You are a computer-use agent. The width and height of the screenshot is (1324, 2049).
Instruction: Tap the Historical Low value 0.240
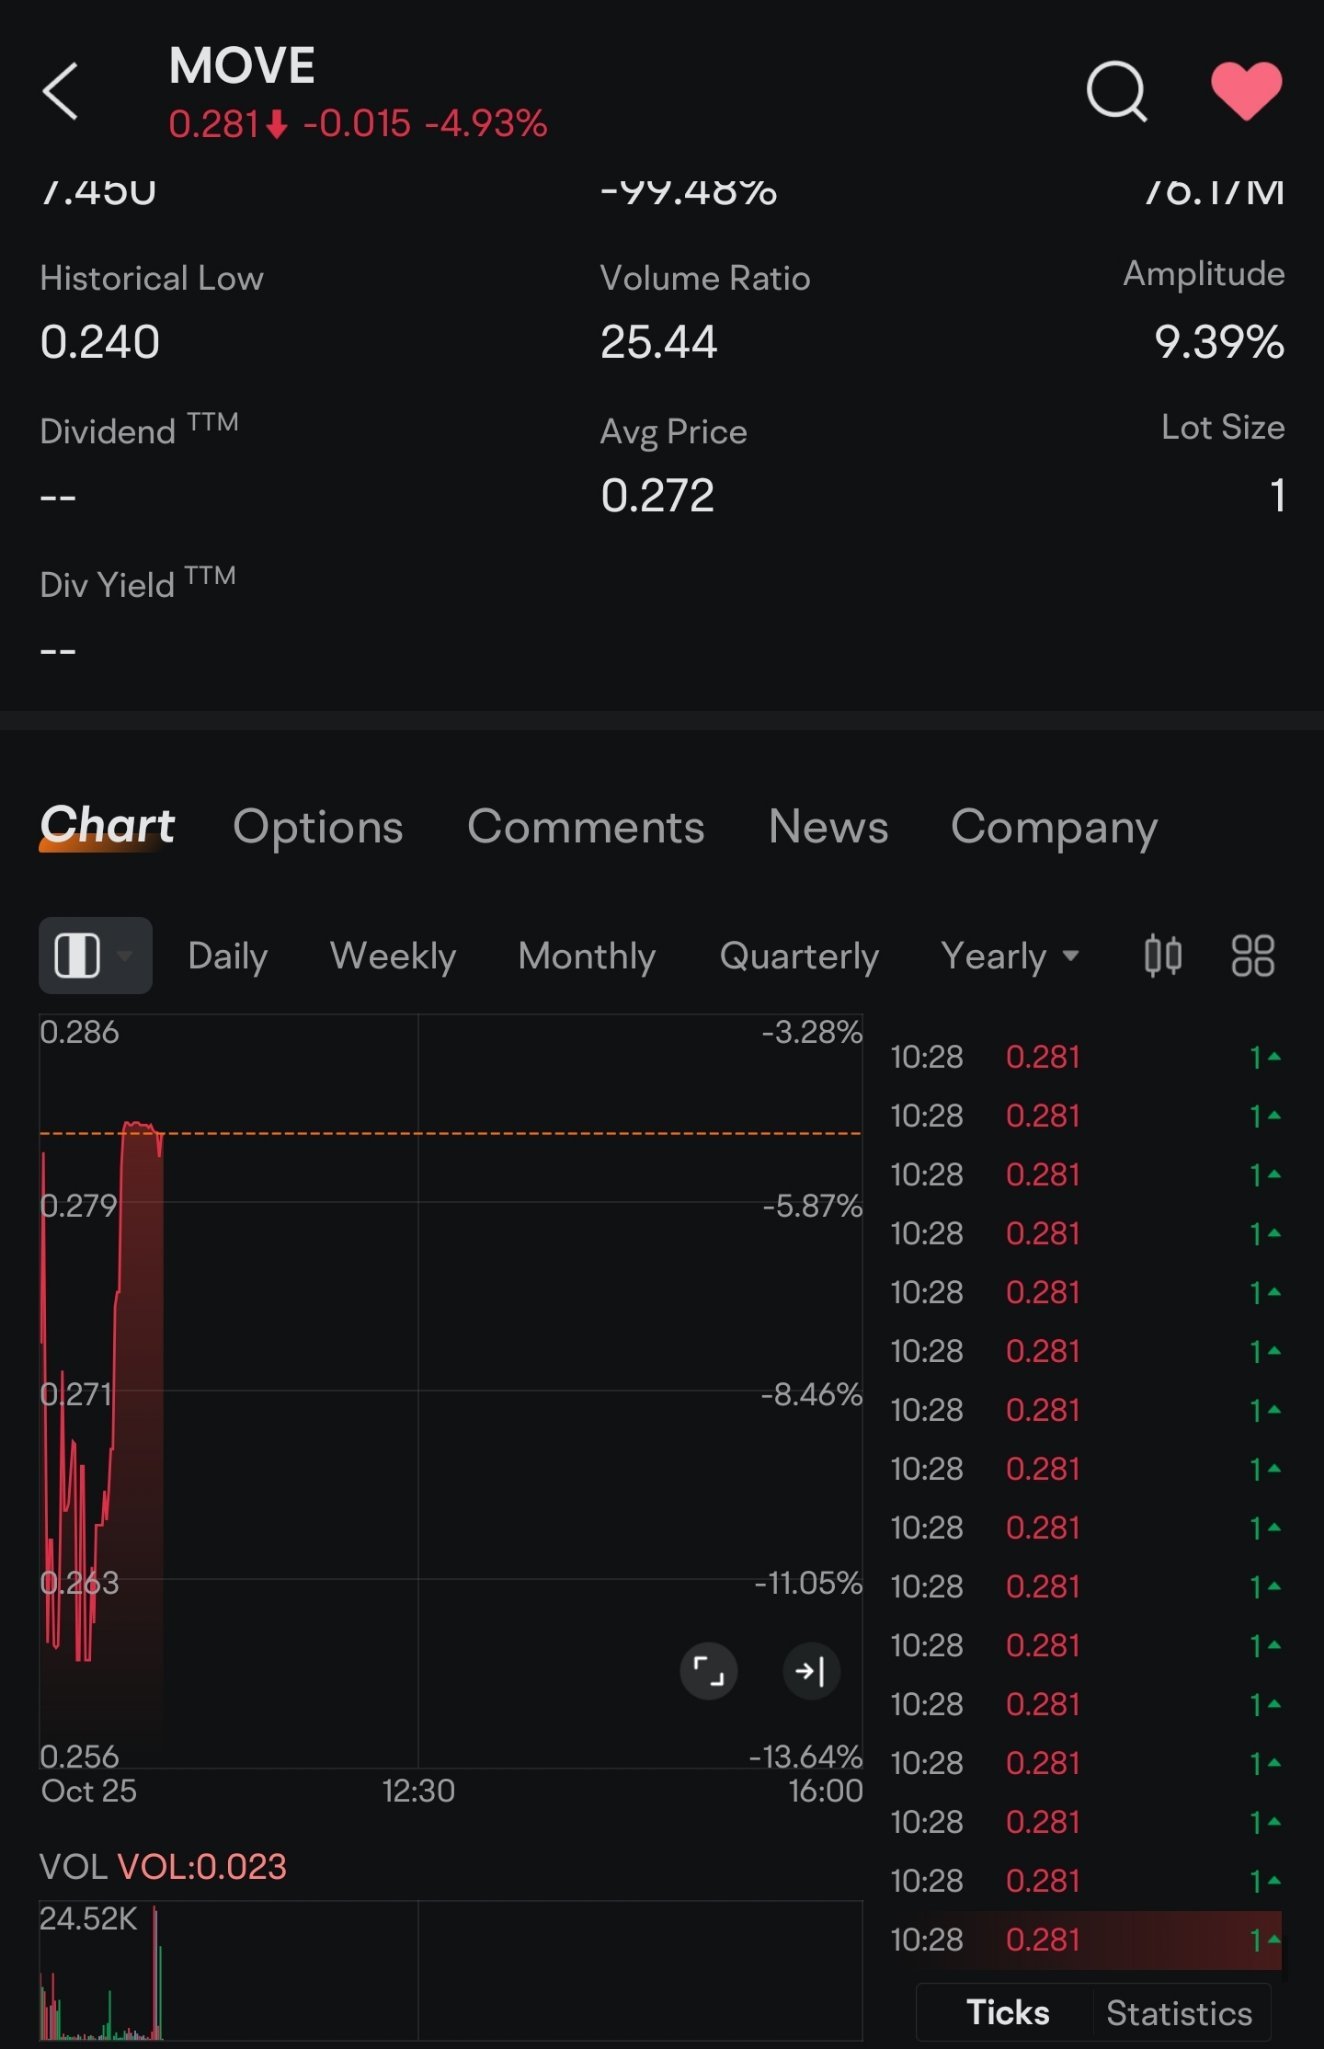coord(100,342)
